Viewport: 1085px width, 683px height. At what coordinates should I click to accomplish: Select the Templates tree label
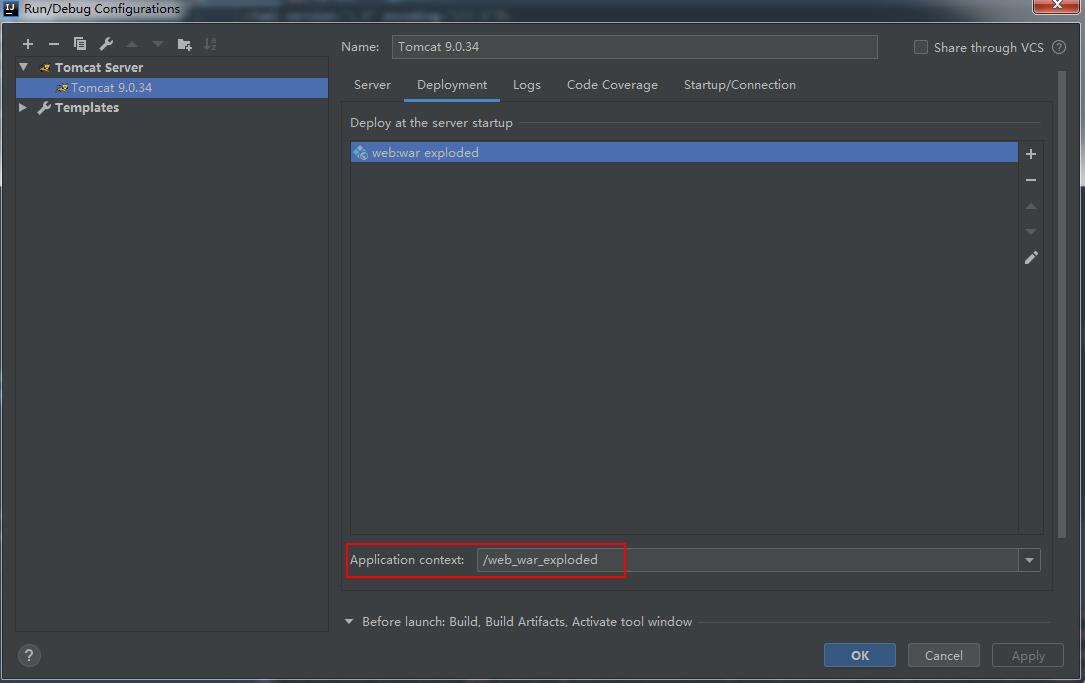pyautogui.click(x=86, y=107)
